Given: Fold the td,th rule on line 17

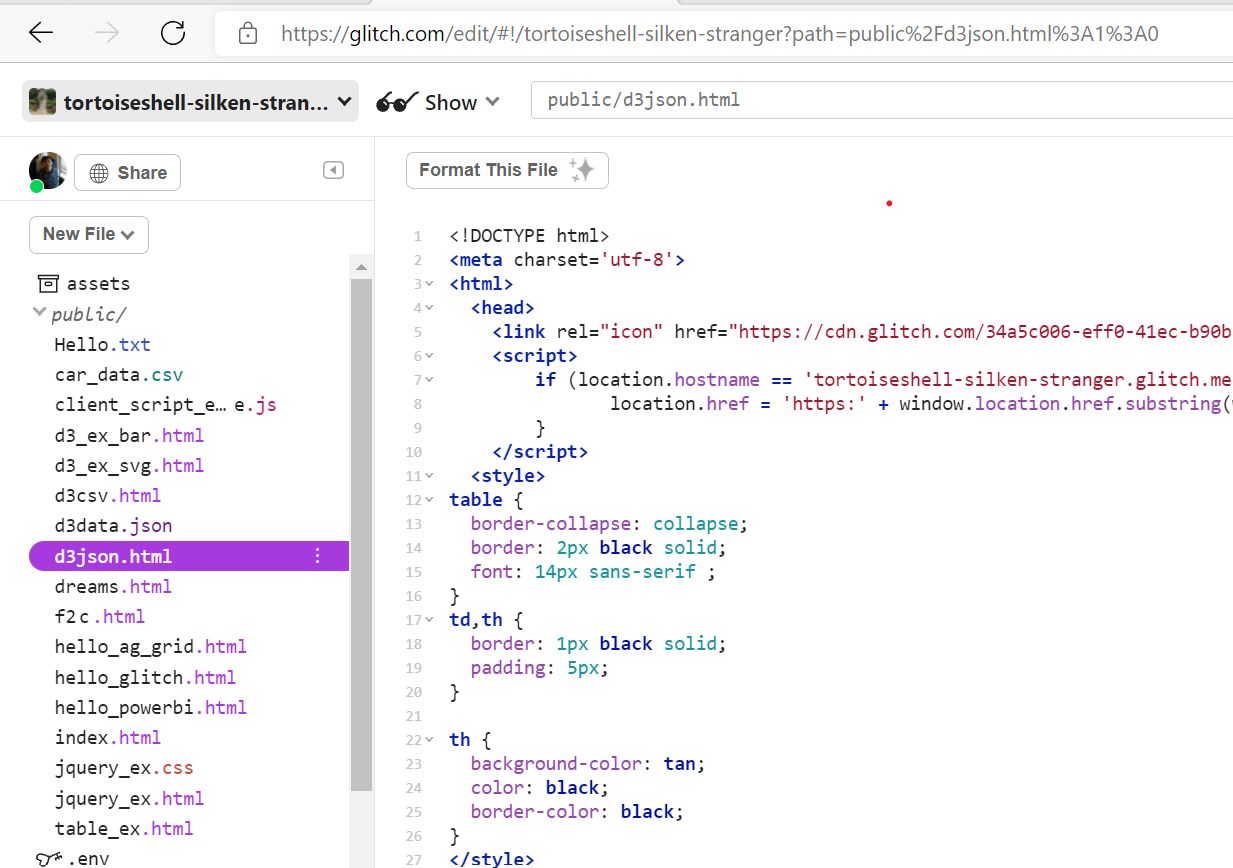Looking at the screenshot, I should (430, 620).
